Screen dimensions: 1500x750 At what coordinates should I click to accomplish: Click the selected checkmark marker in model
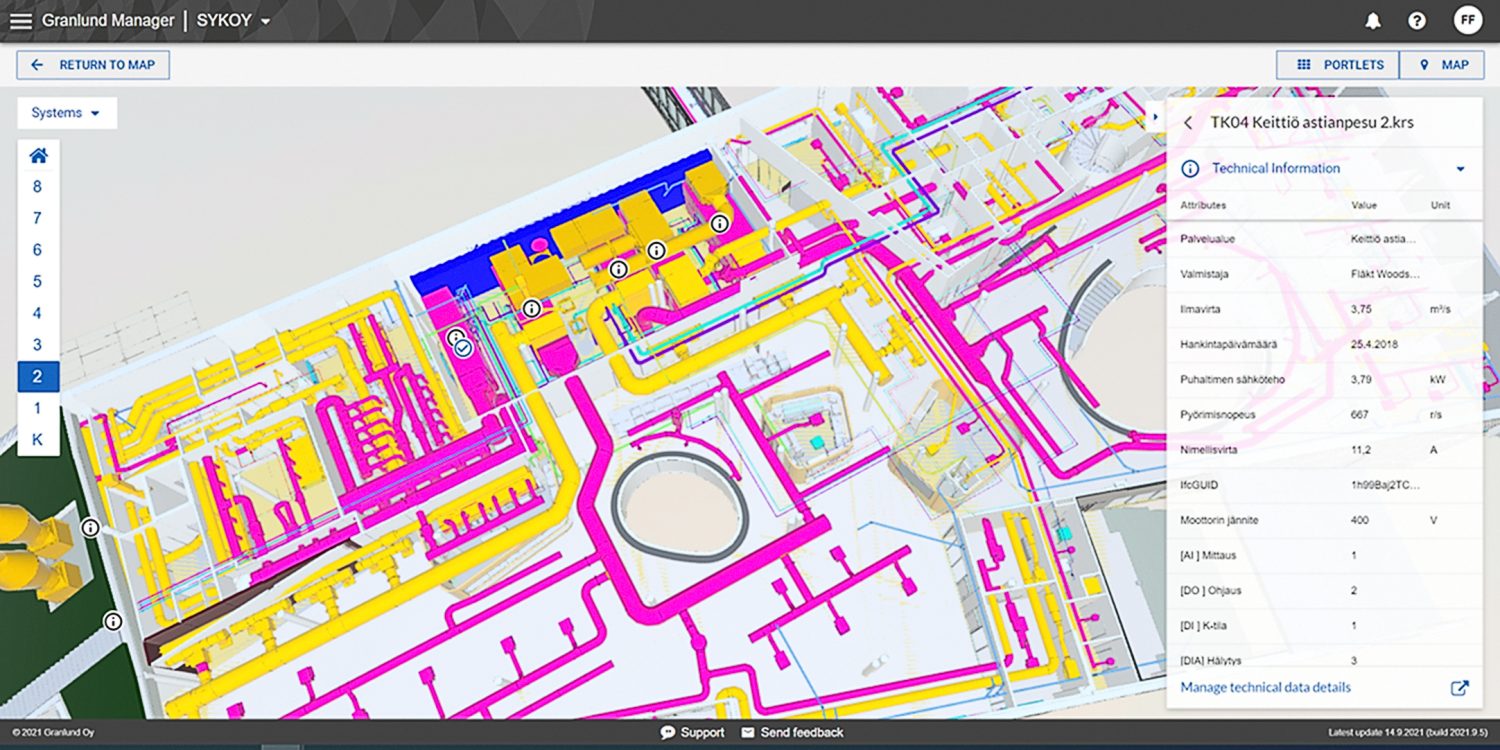tap(463, 348)
